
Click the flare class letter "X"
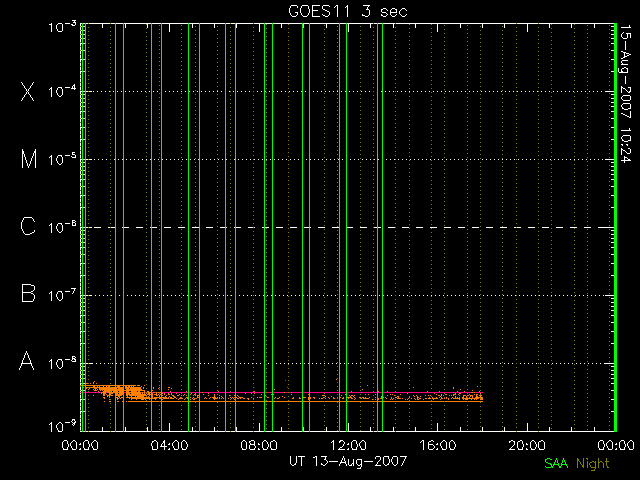(x=28, y=91)
